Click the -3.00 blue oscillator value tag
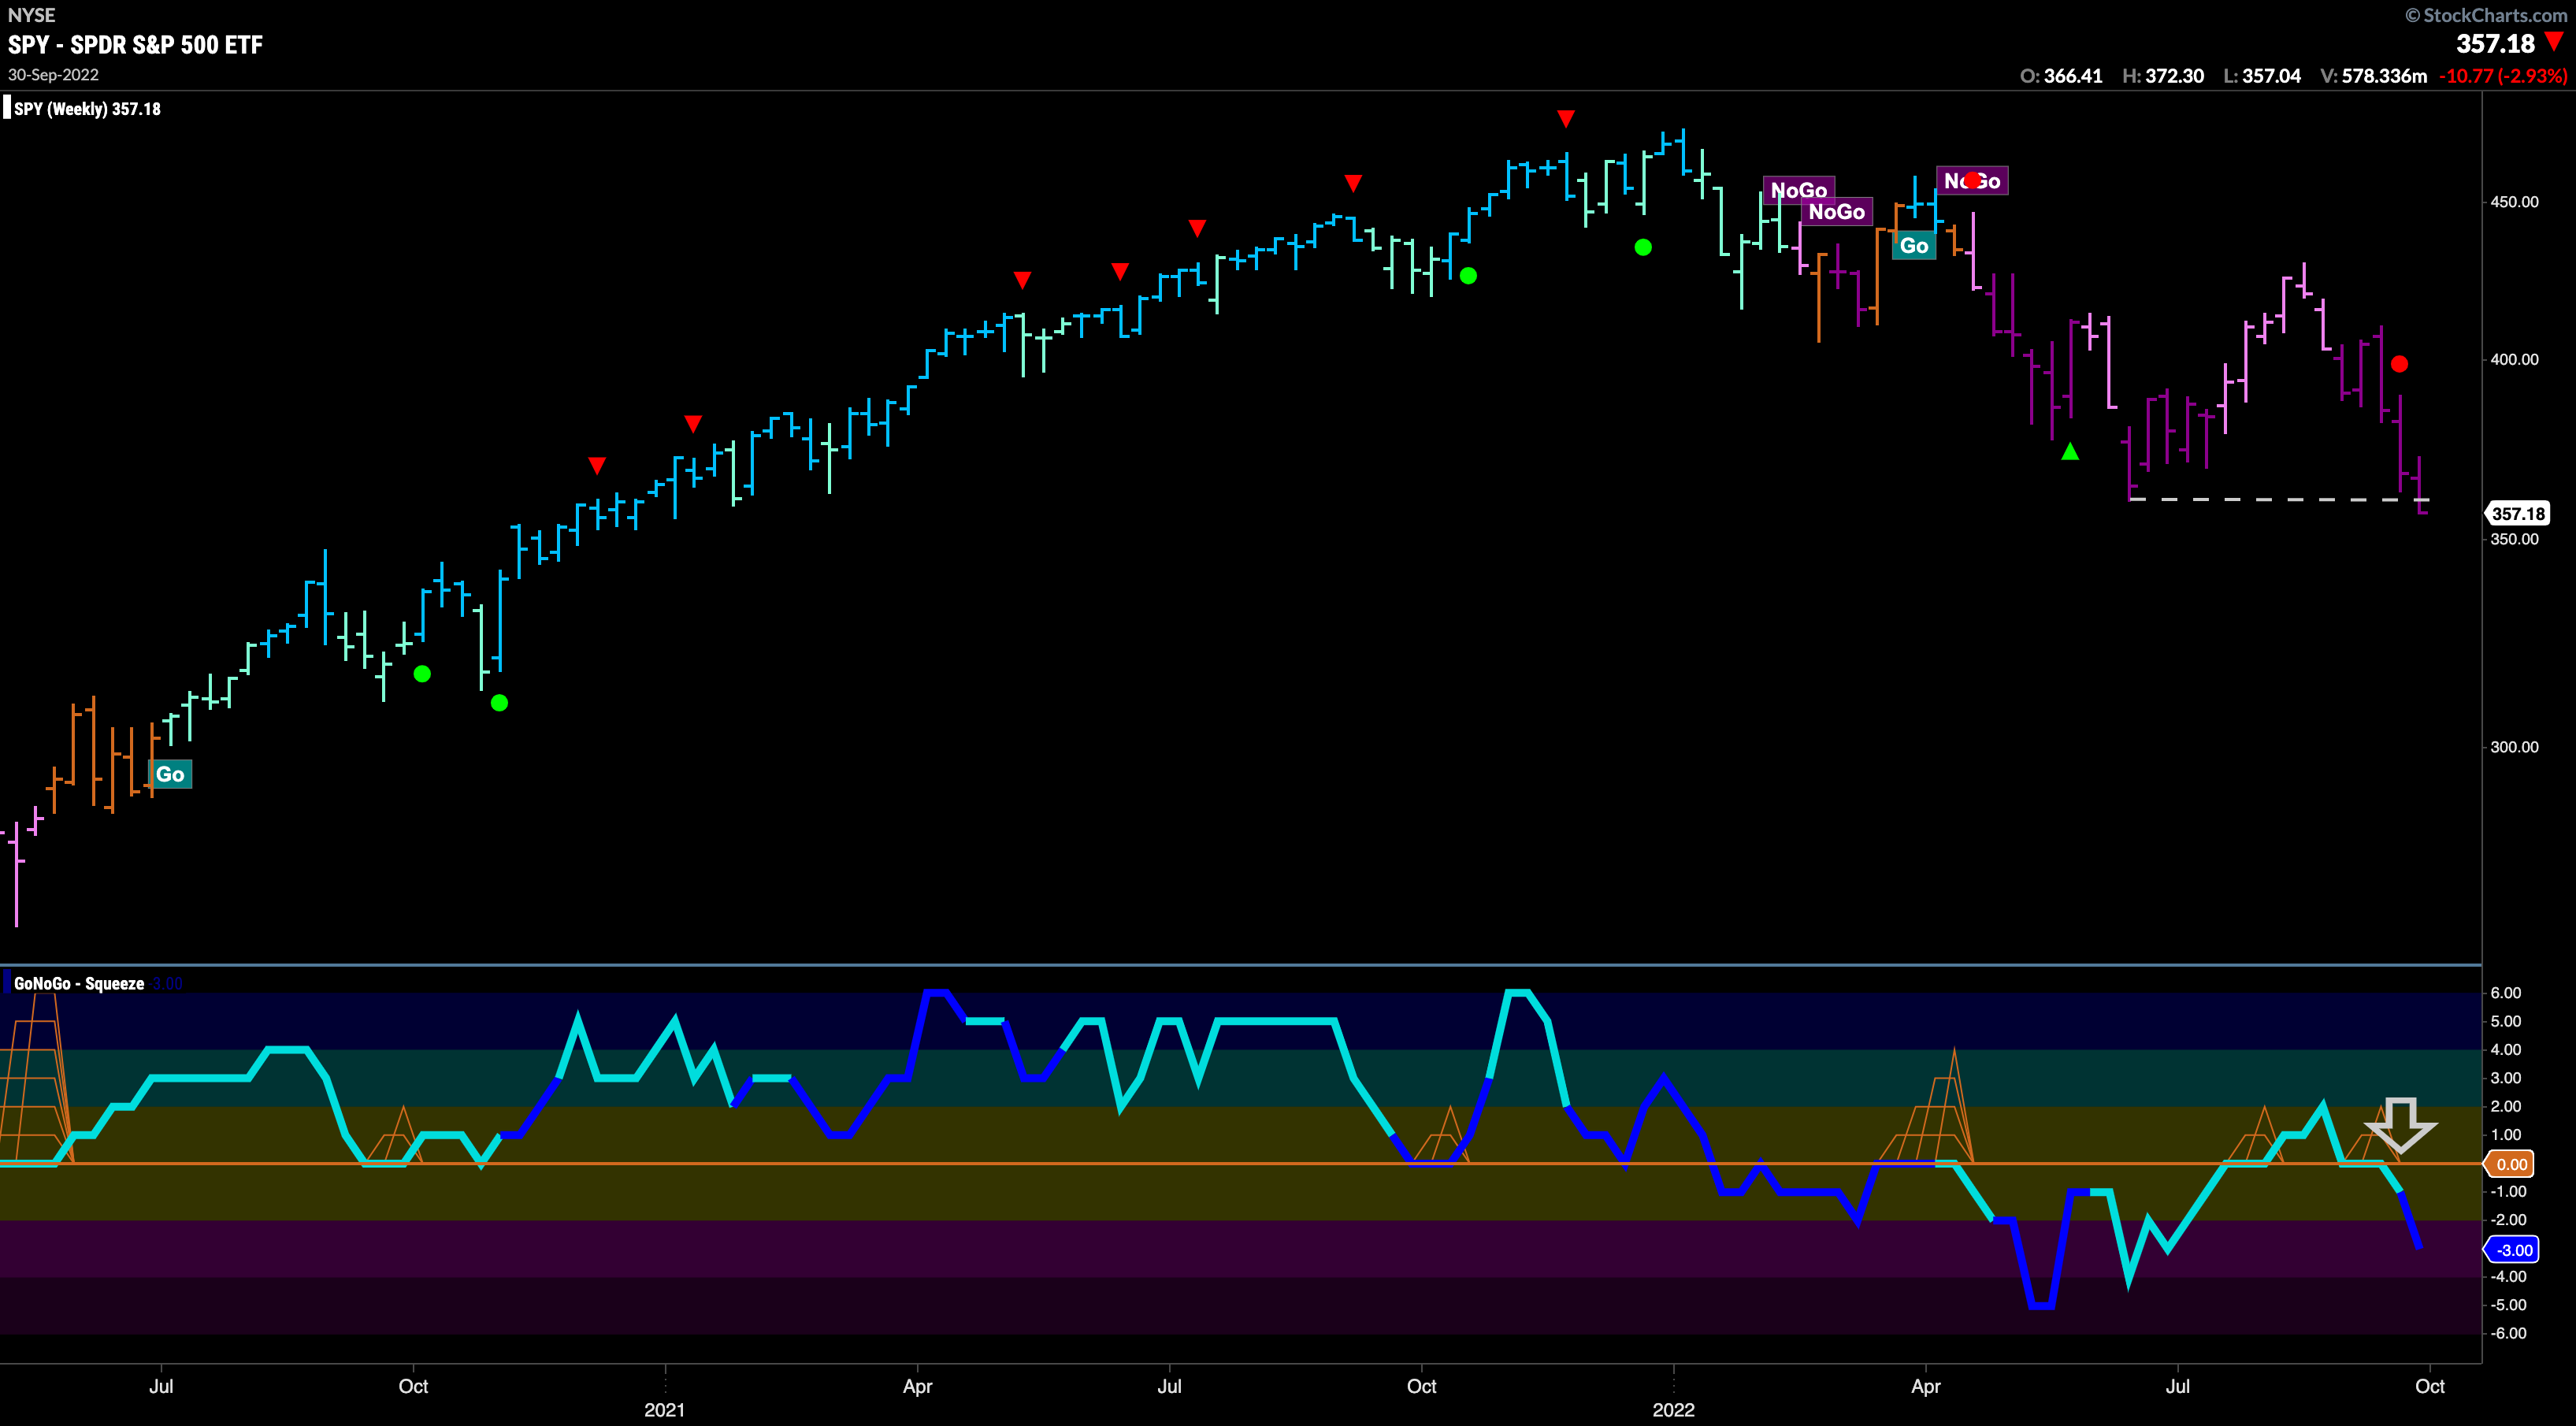The width and height of the screenshot is (2576, 1426). pyautogui.click(x=2513, y=1250)
